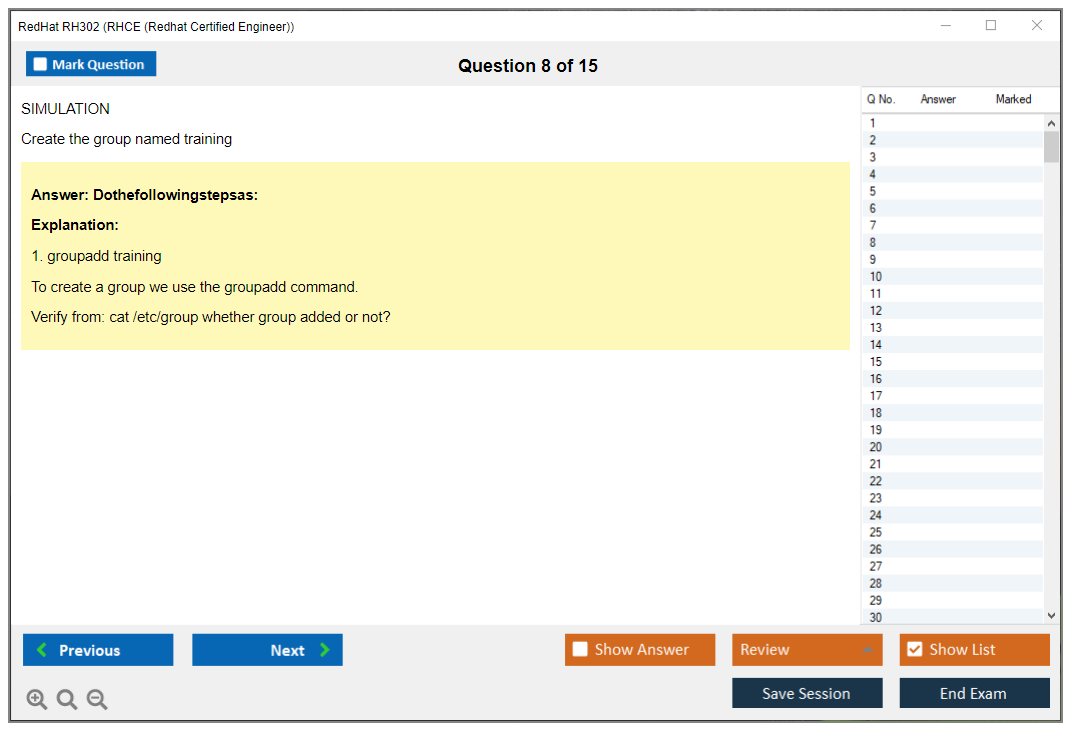Enable the Show Answer checkbox
This screenshot has width=1075, height=735.
580,650
